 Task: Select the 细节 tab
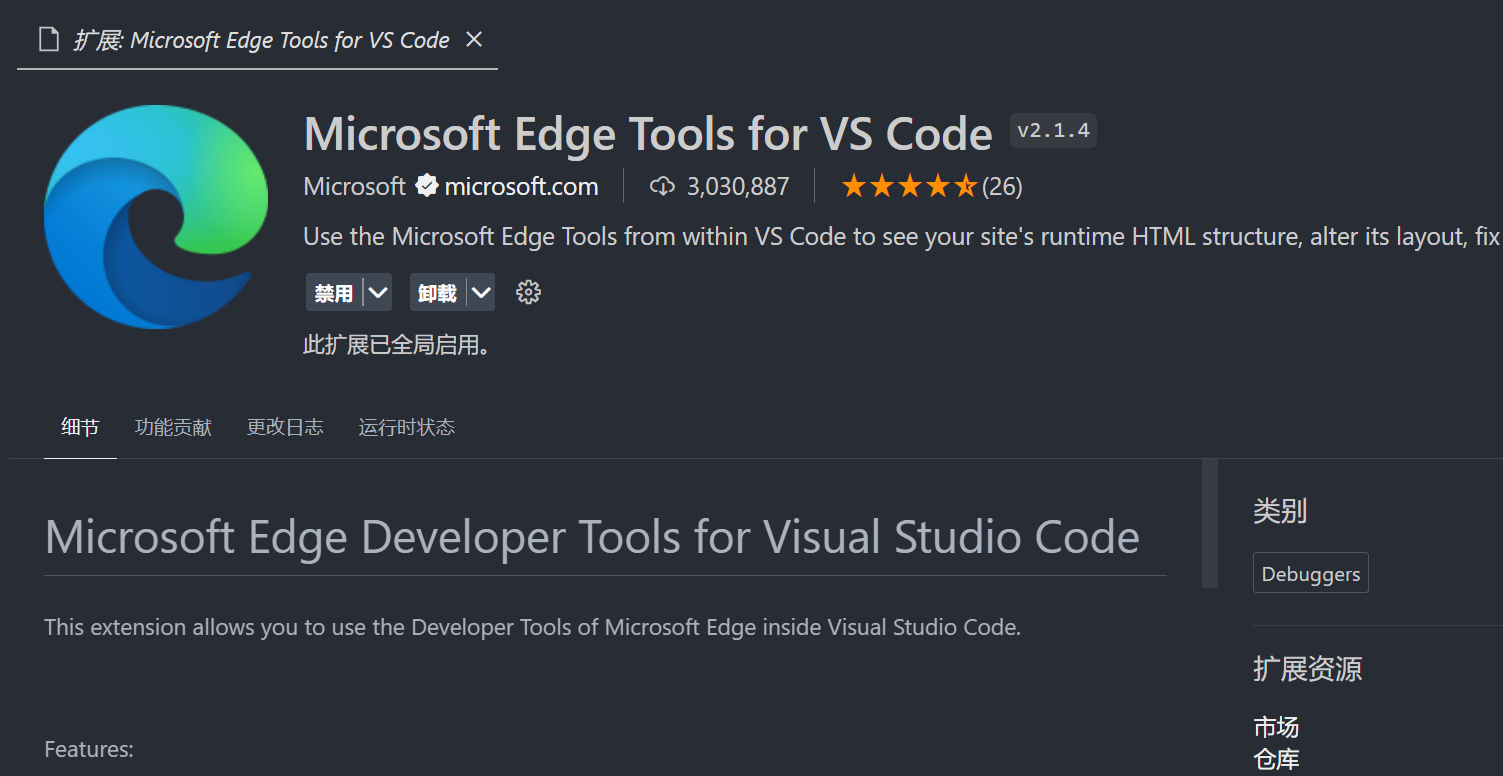(80, 428)
